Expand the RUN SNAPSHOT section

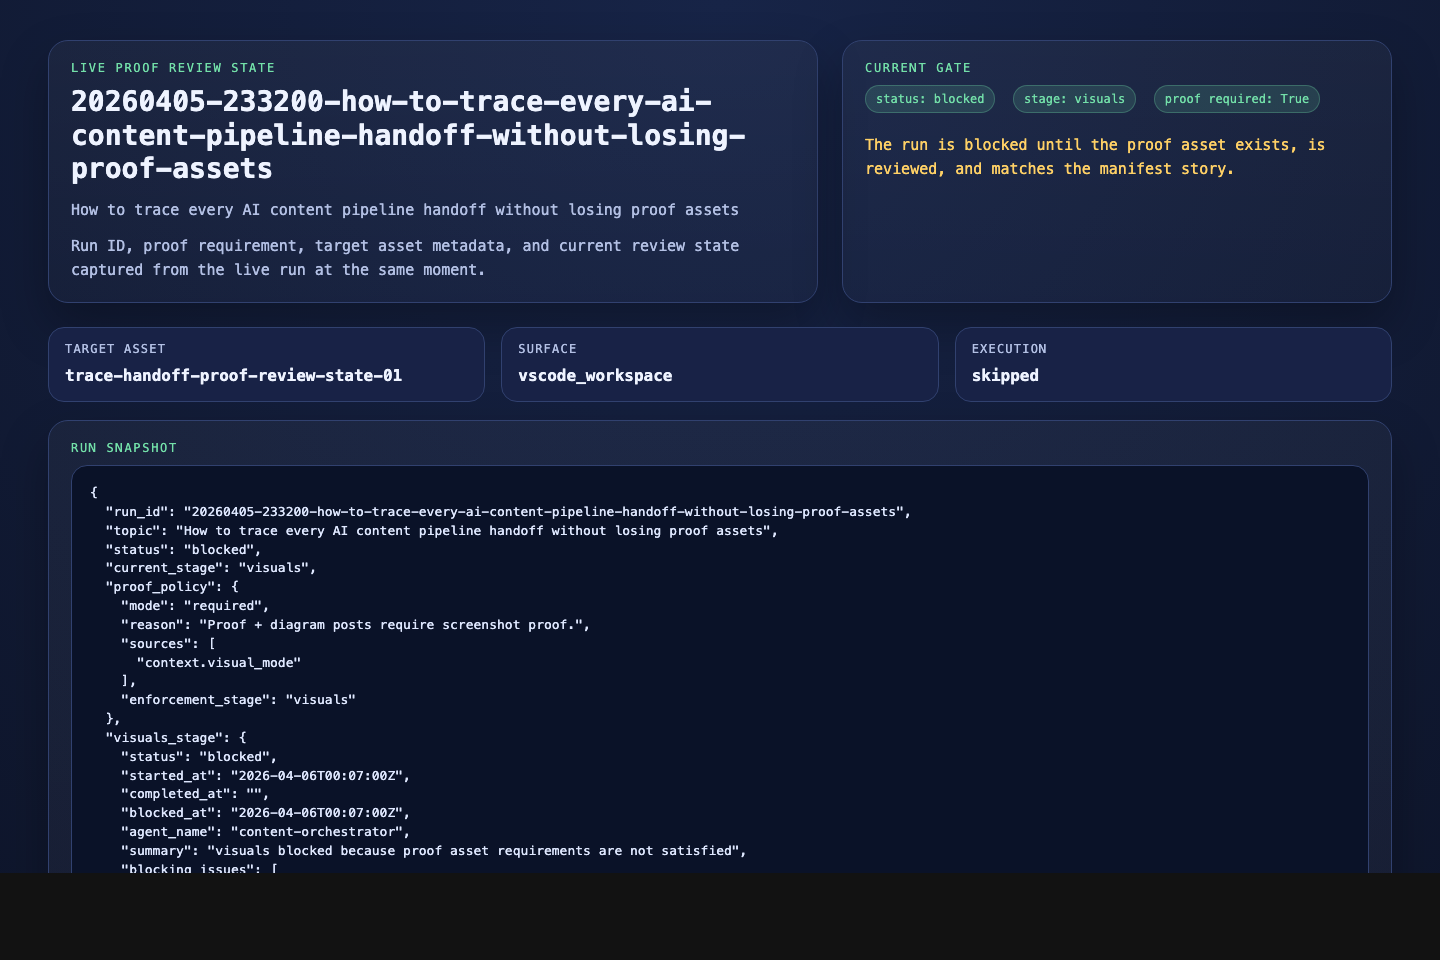point(123,447)
